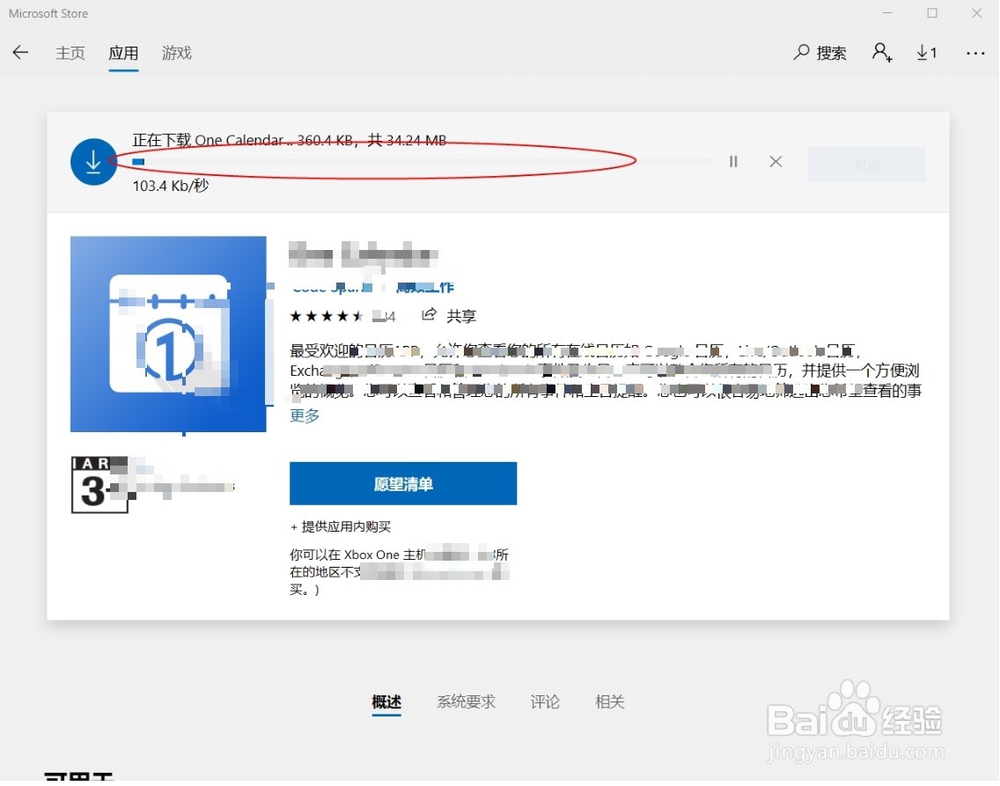This screenshot has height=786, width=1000.
Task: Close the Microsoft Store window
Action: (x=977, y=13)
